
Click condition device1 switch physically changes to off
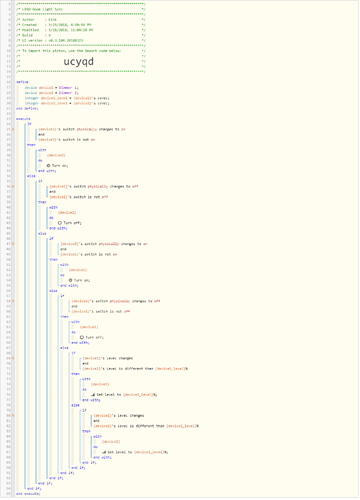[x=94, y=186]
